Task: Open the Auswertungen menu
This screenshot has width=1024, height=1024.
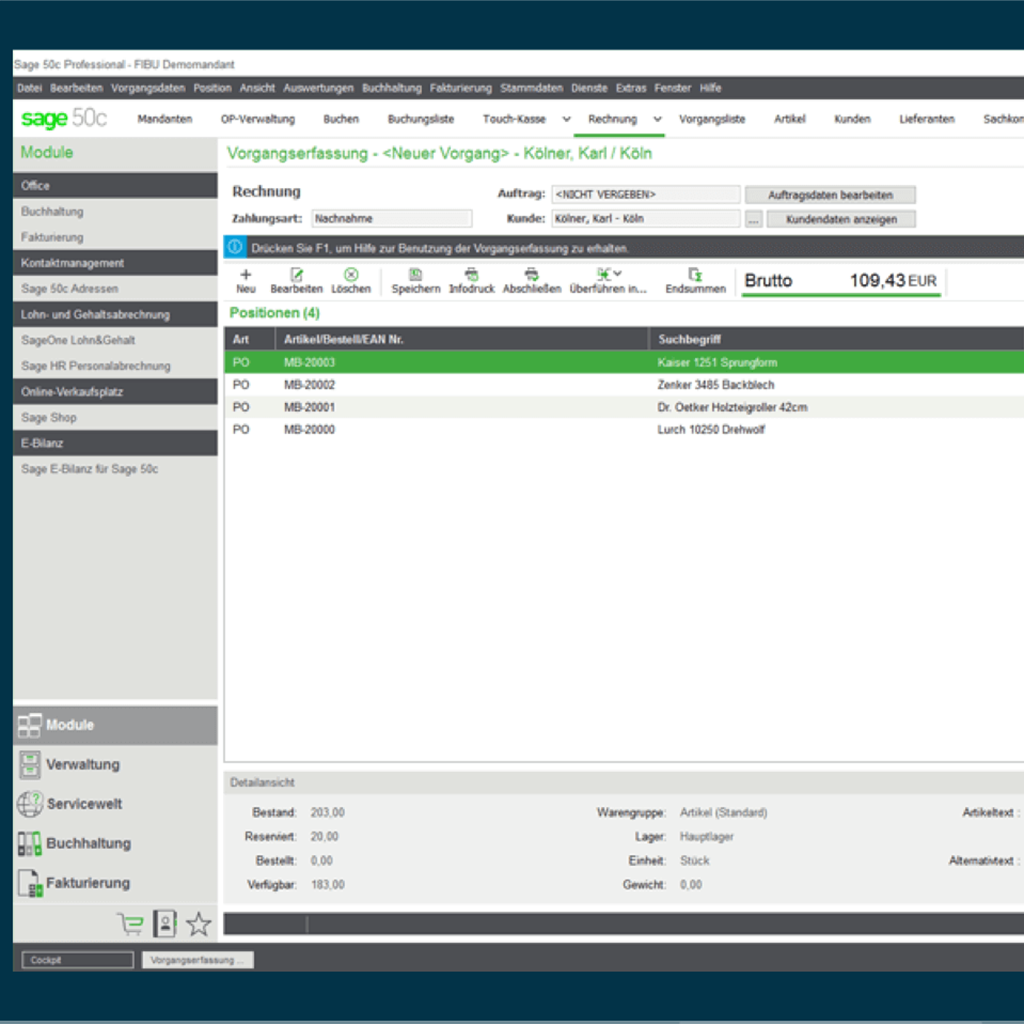Action: tap(318, 88)
